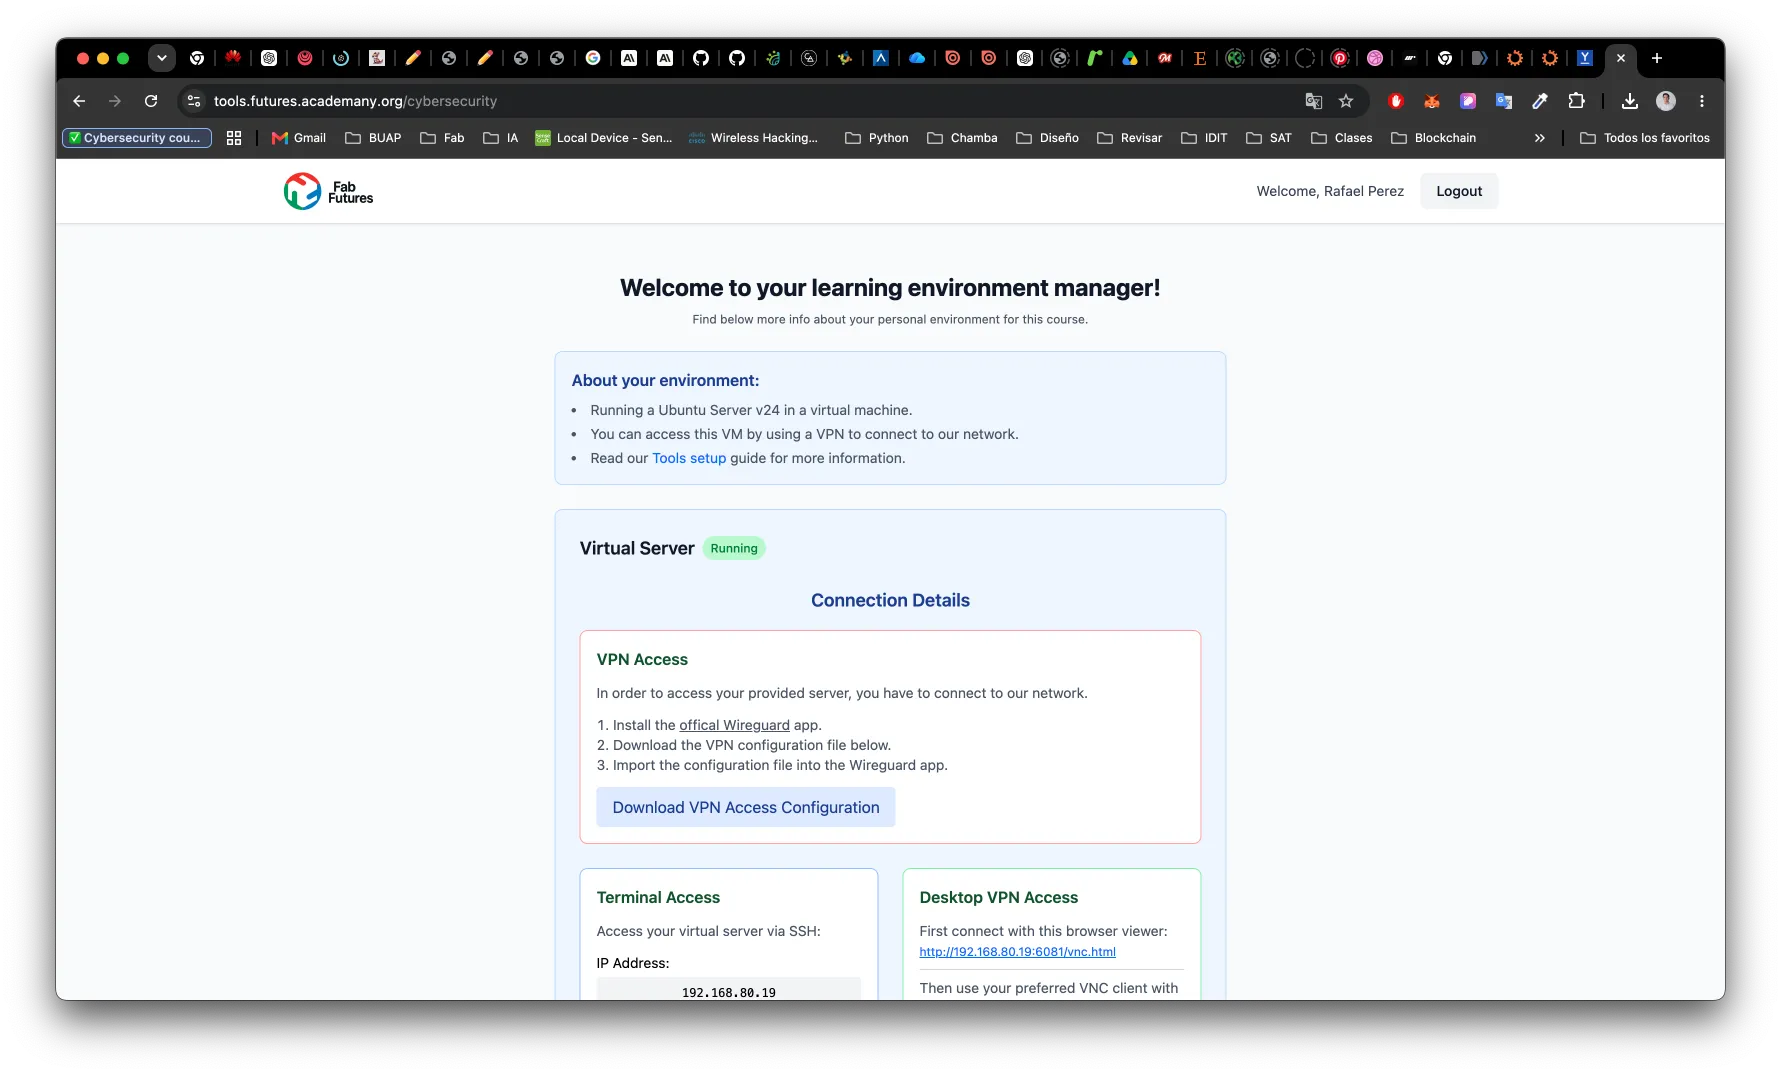Open the Chamba bookmarks folder
Image resolution: width=1781 pixels, height=1074 pixels.
click(x=962, y=138)
